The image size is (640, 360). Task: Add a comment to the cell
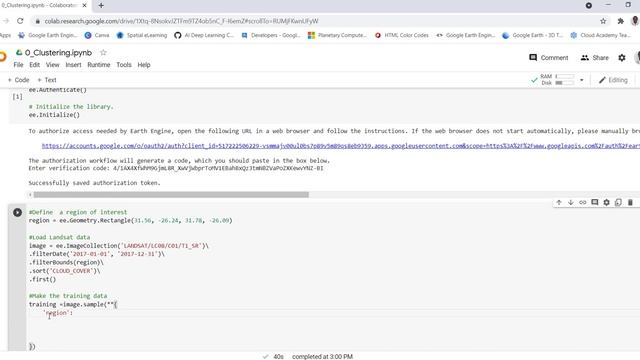point(594,202)
